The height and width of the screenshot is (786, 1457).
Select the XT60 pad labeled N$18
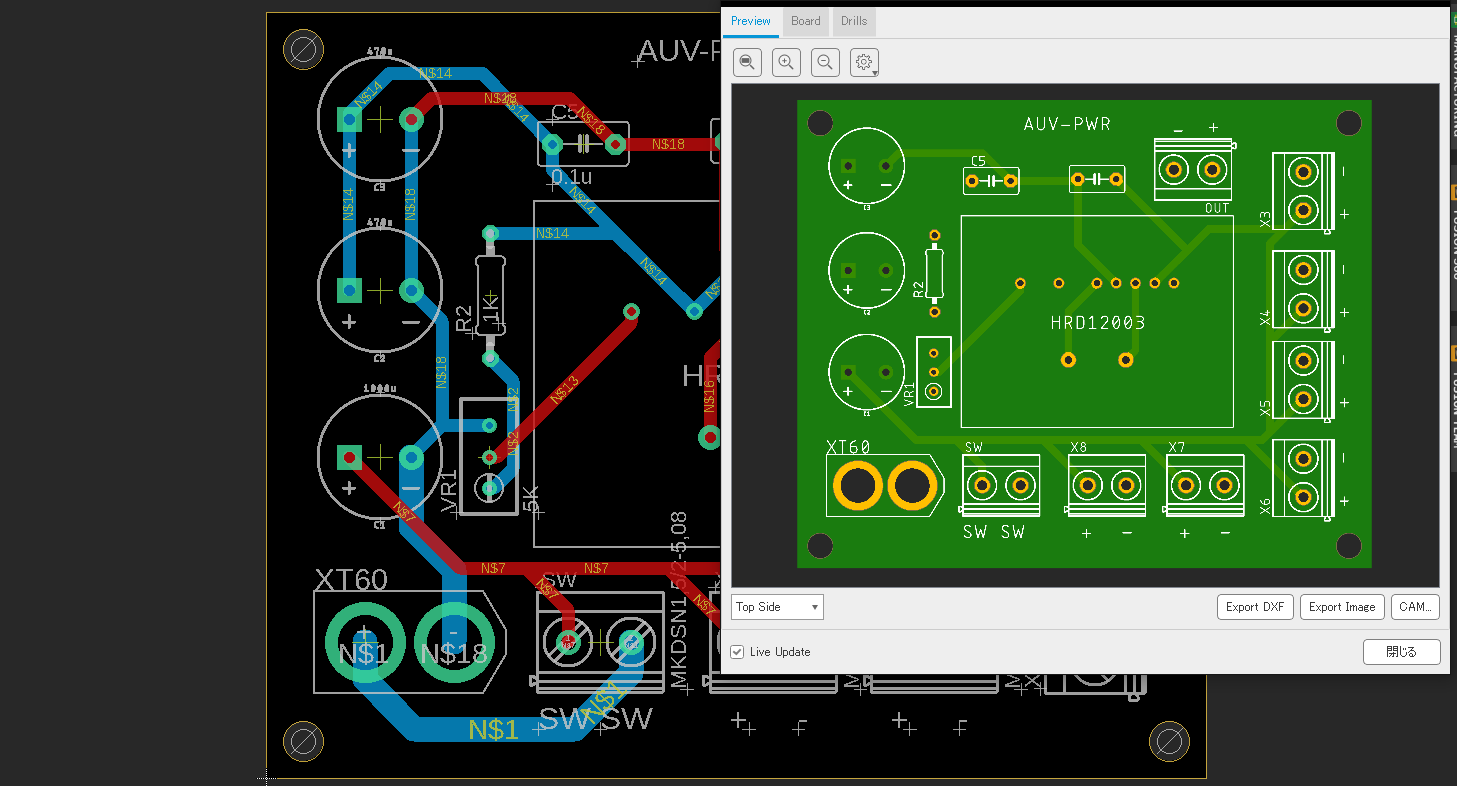click(x=453, y=641)
